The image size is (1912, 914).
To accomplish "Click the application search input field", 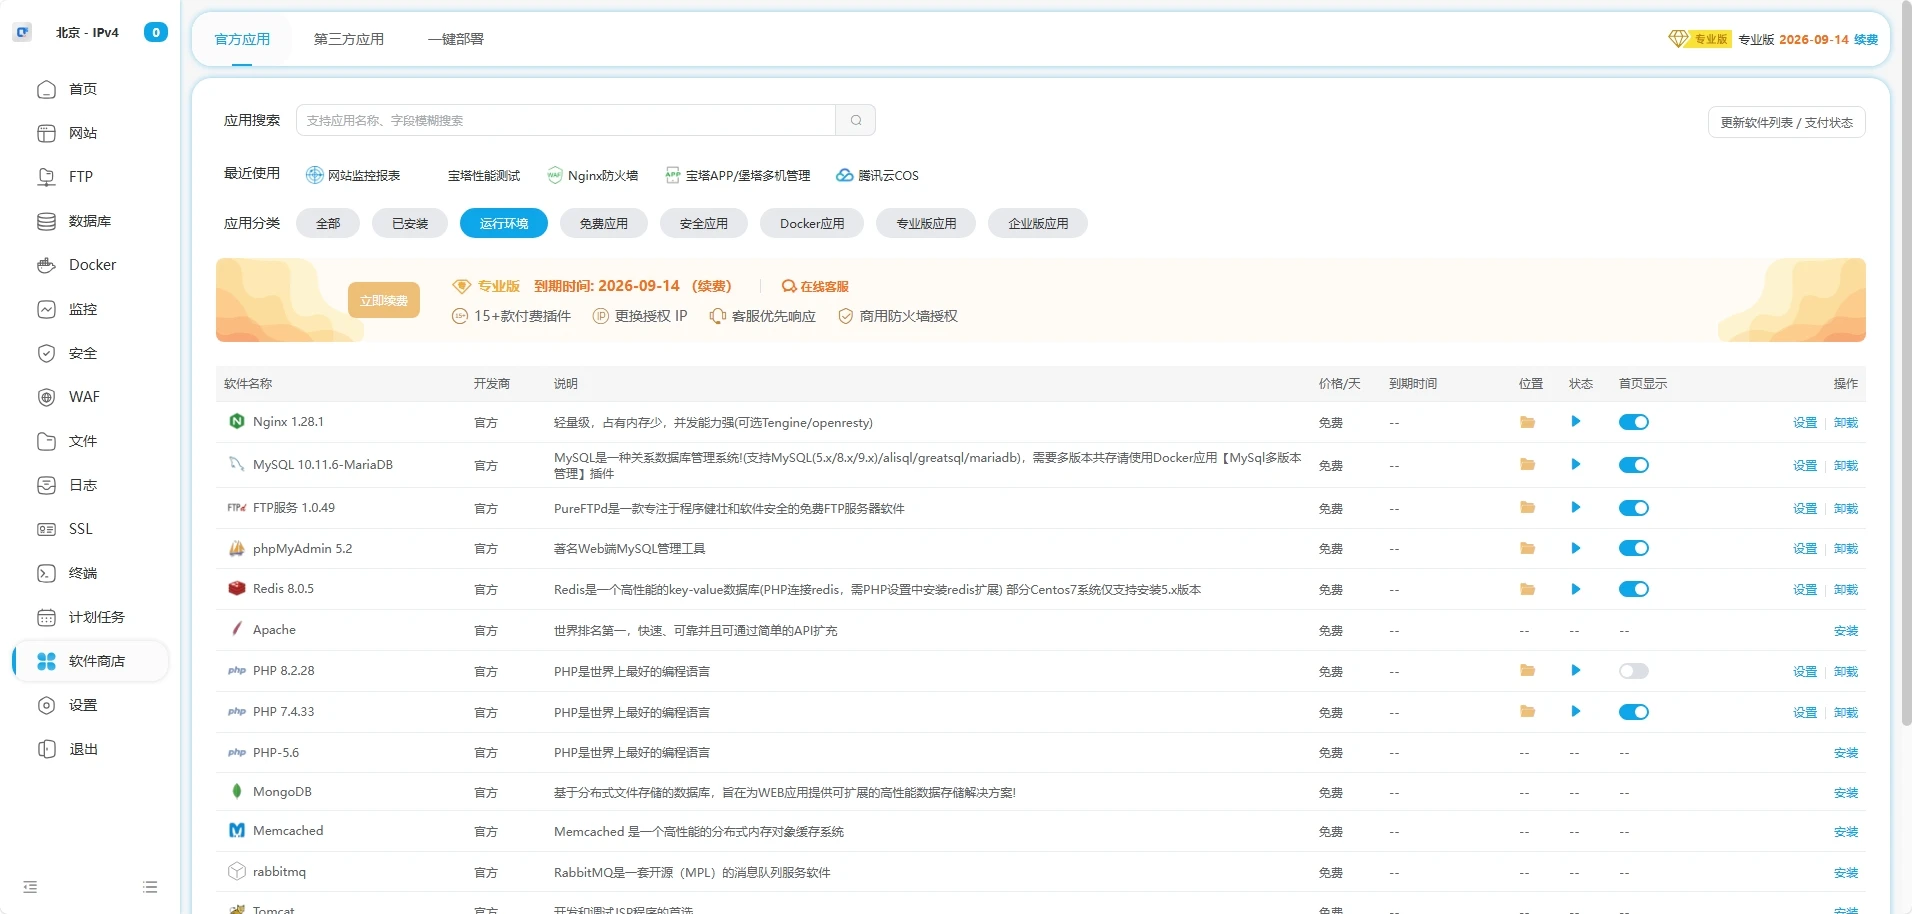I will pyautogui.click(x=565, y=120).
